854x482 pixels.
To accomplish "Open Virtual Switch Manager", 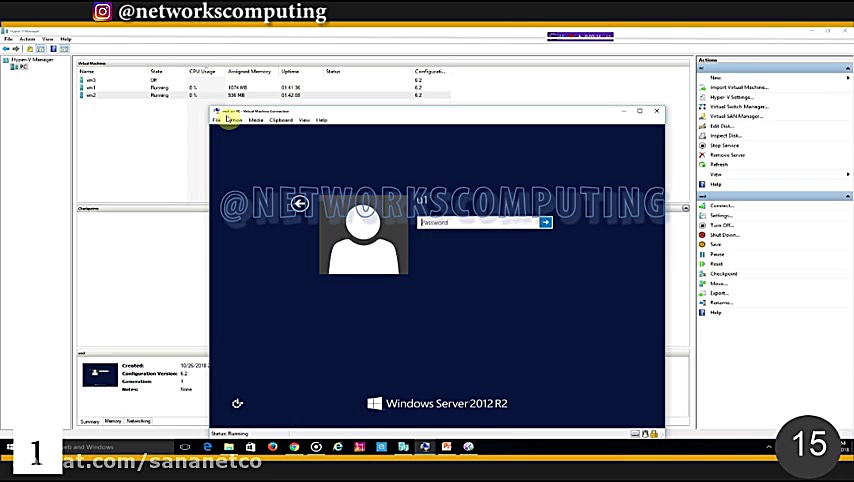I will 739,107.
